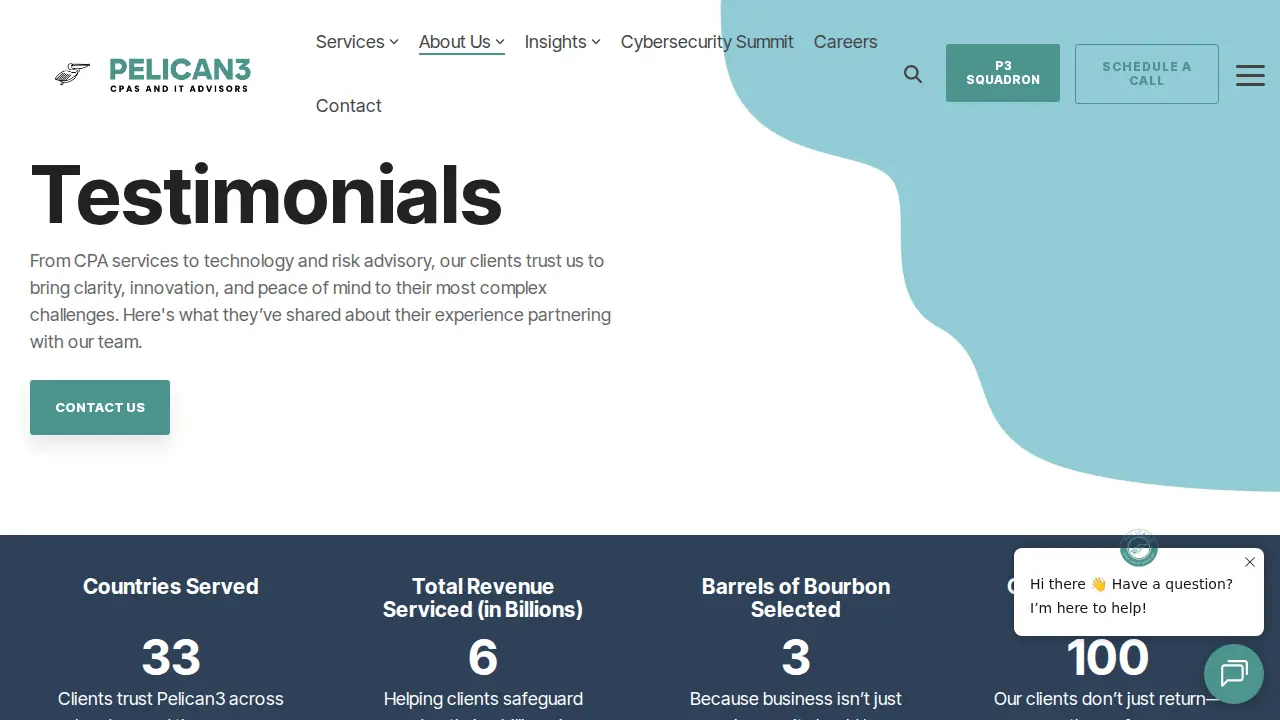Expand the Insights dropdown menu
The image size is (1280, 720).
point(562,42)
